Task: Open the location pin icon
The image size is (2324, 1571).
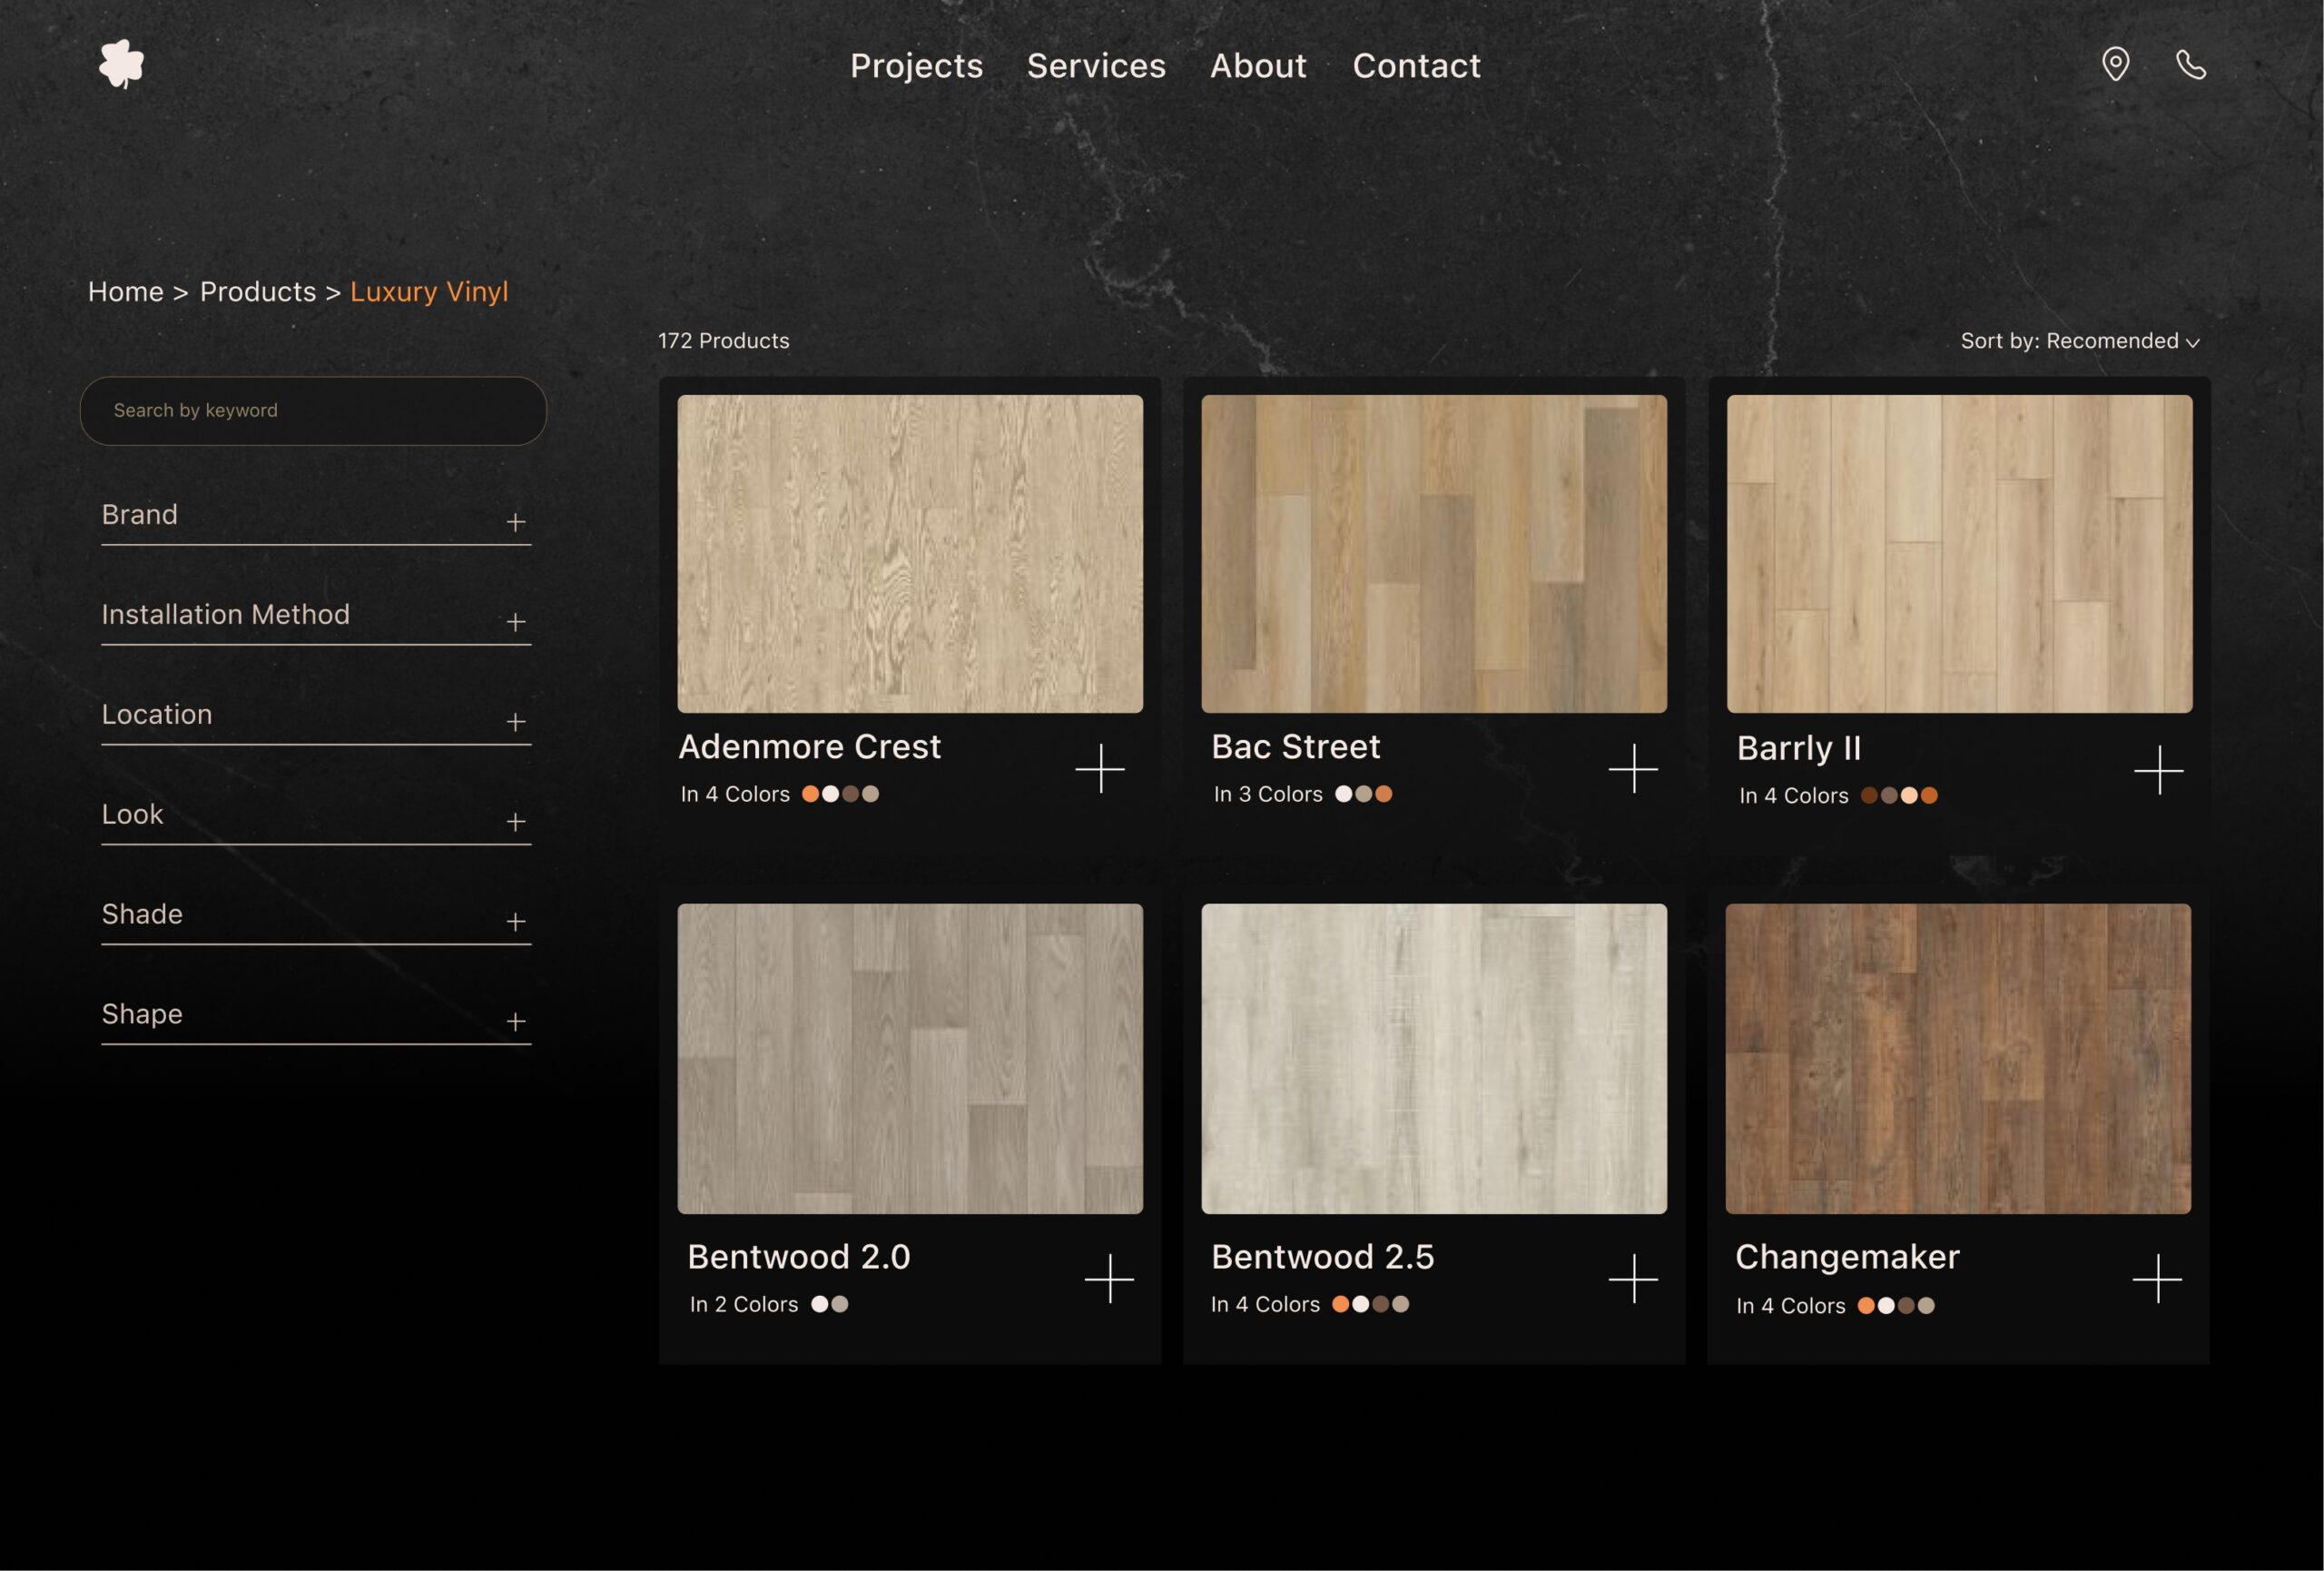Action: [2115, 65]
